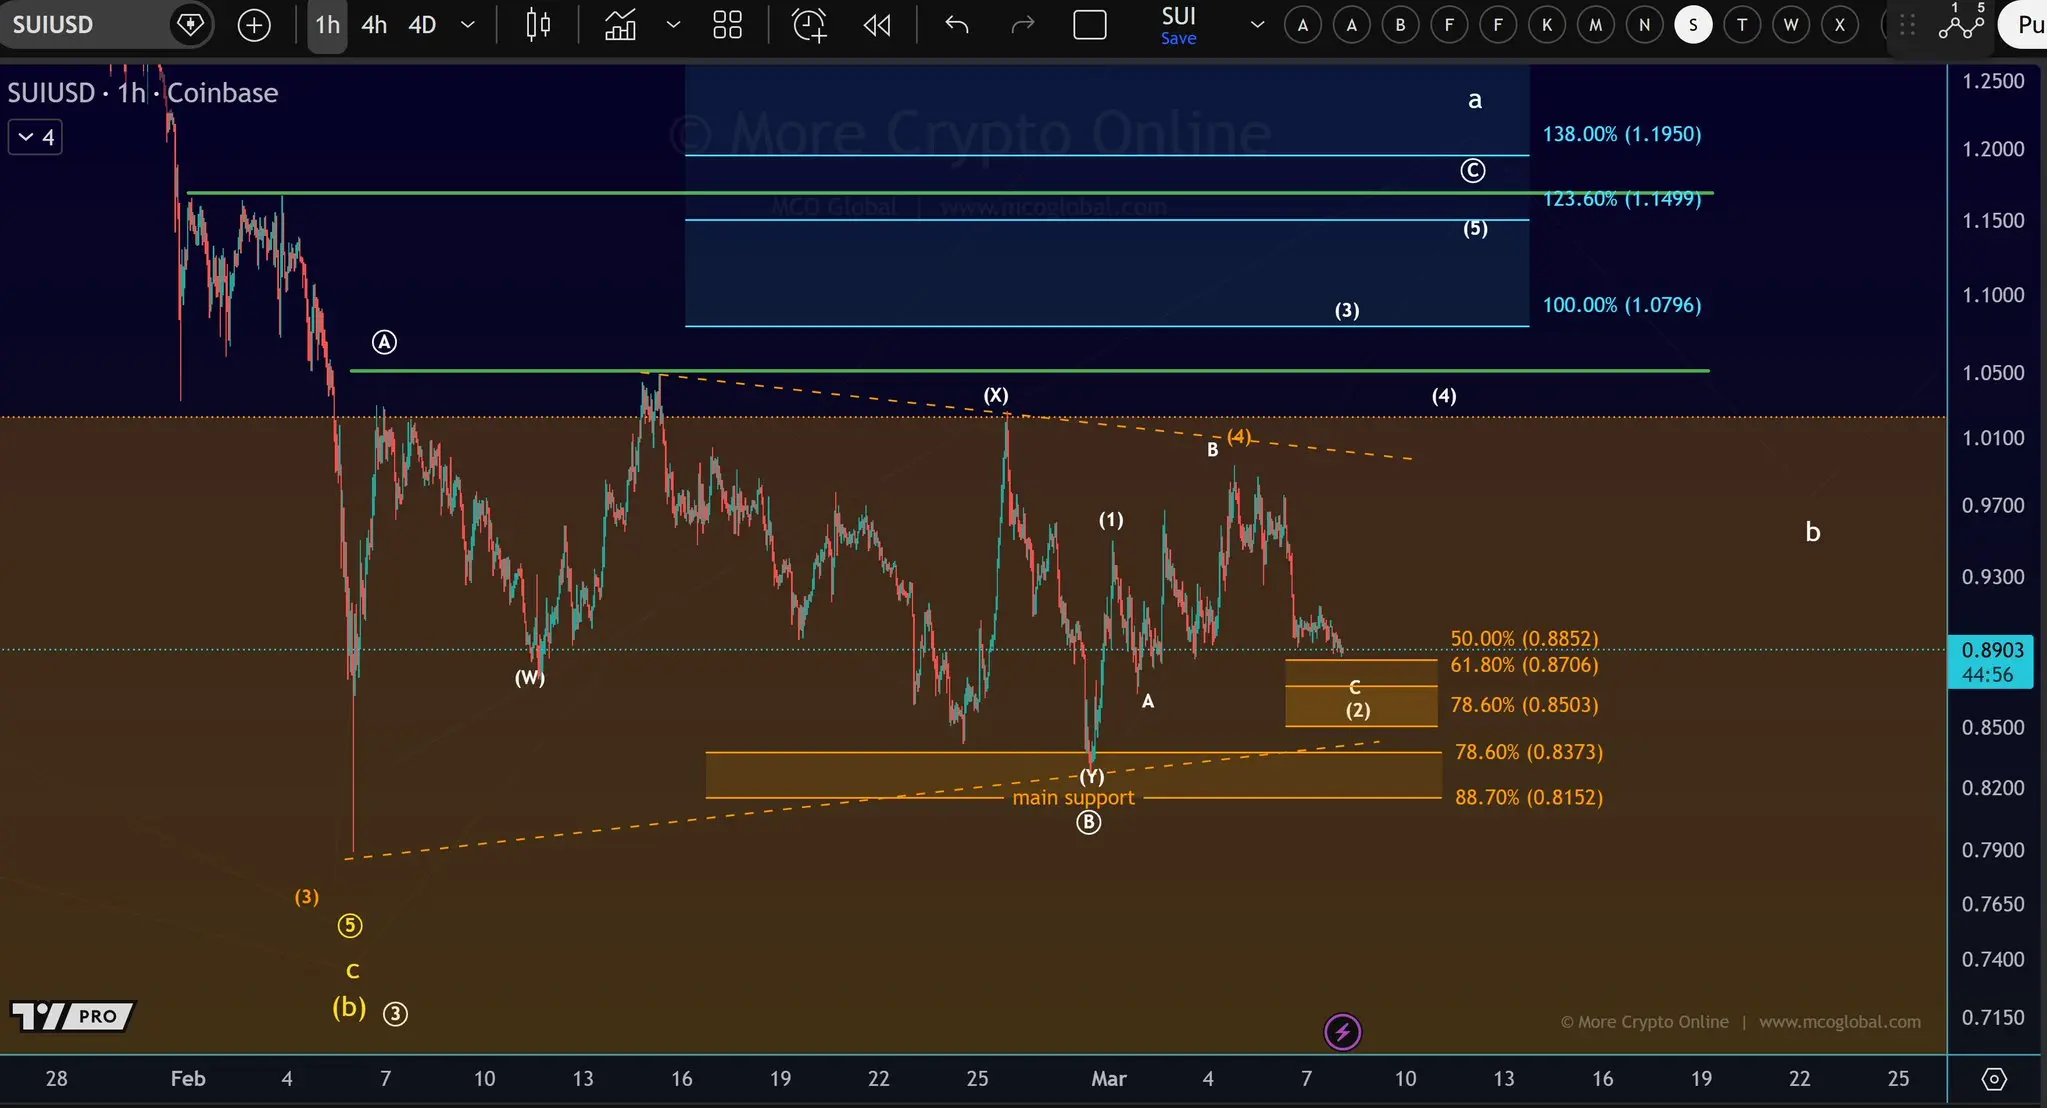Open chart settings gear at bottom right
2047x1108 pixels.
point(1994,1079)
